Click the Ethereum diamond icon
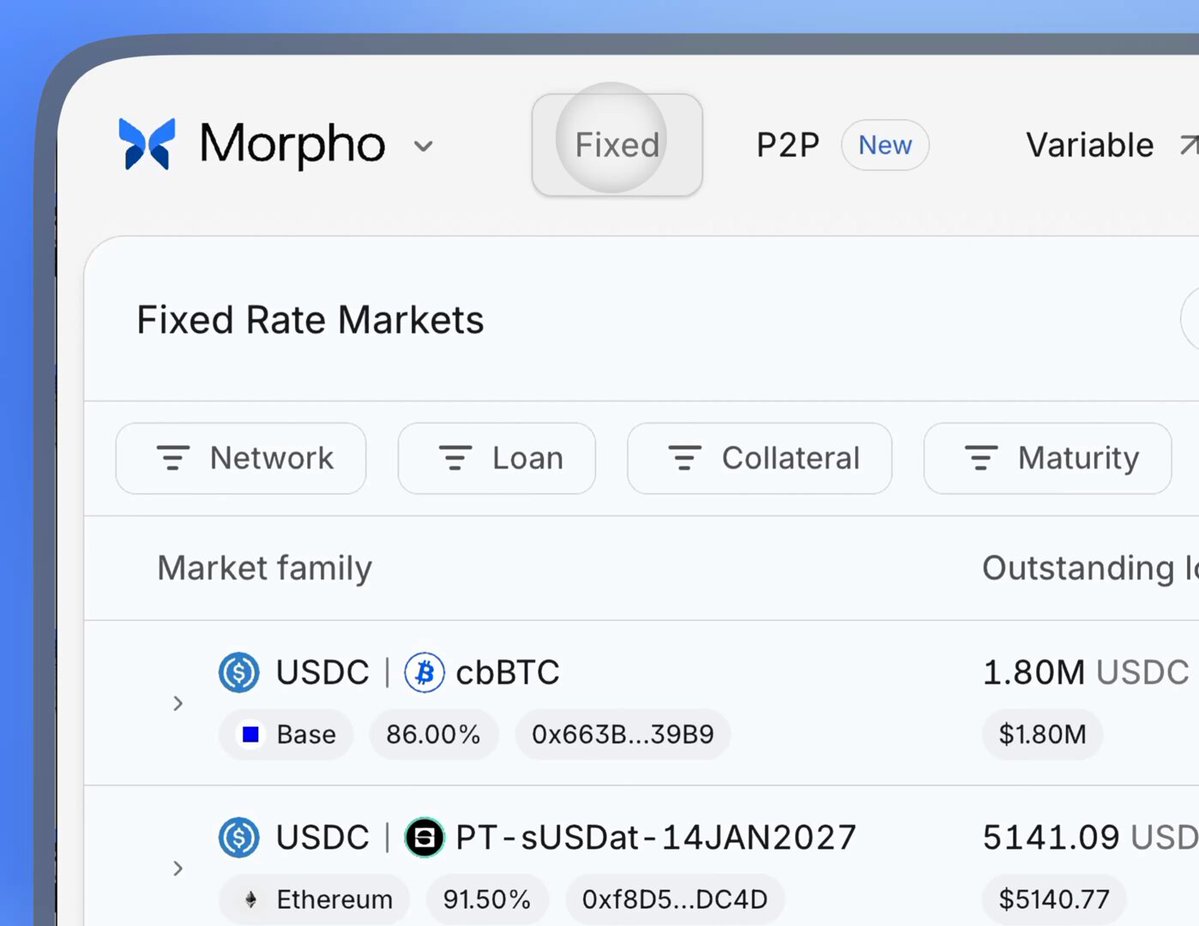 250,899
